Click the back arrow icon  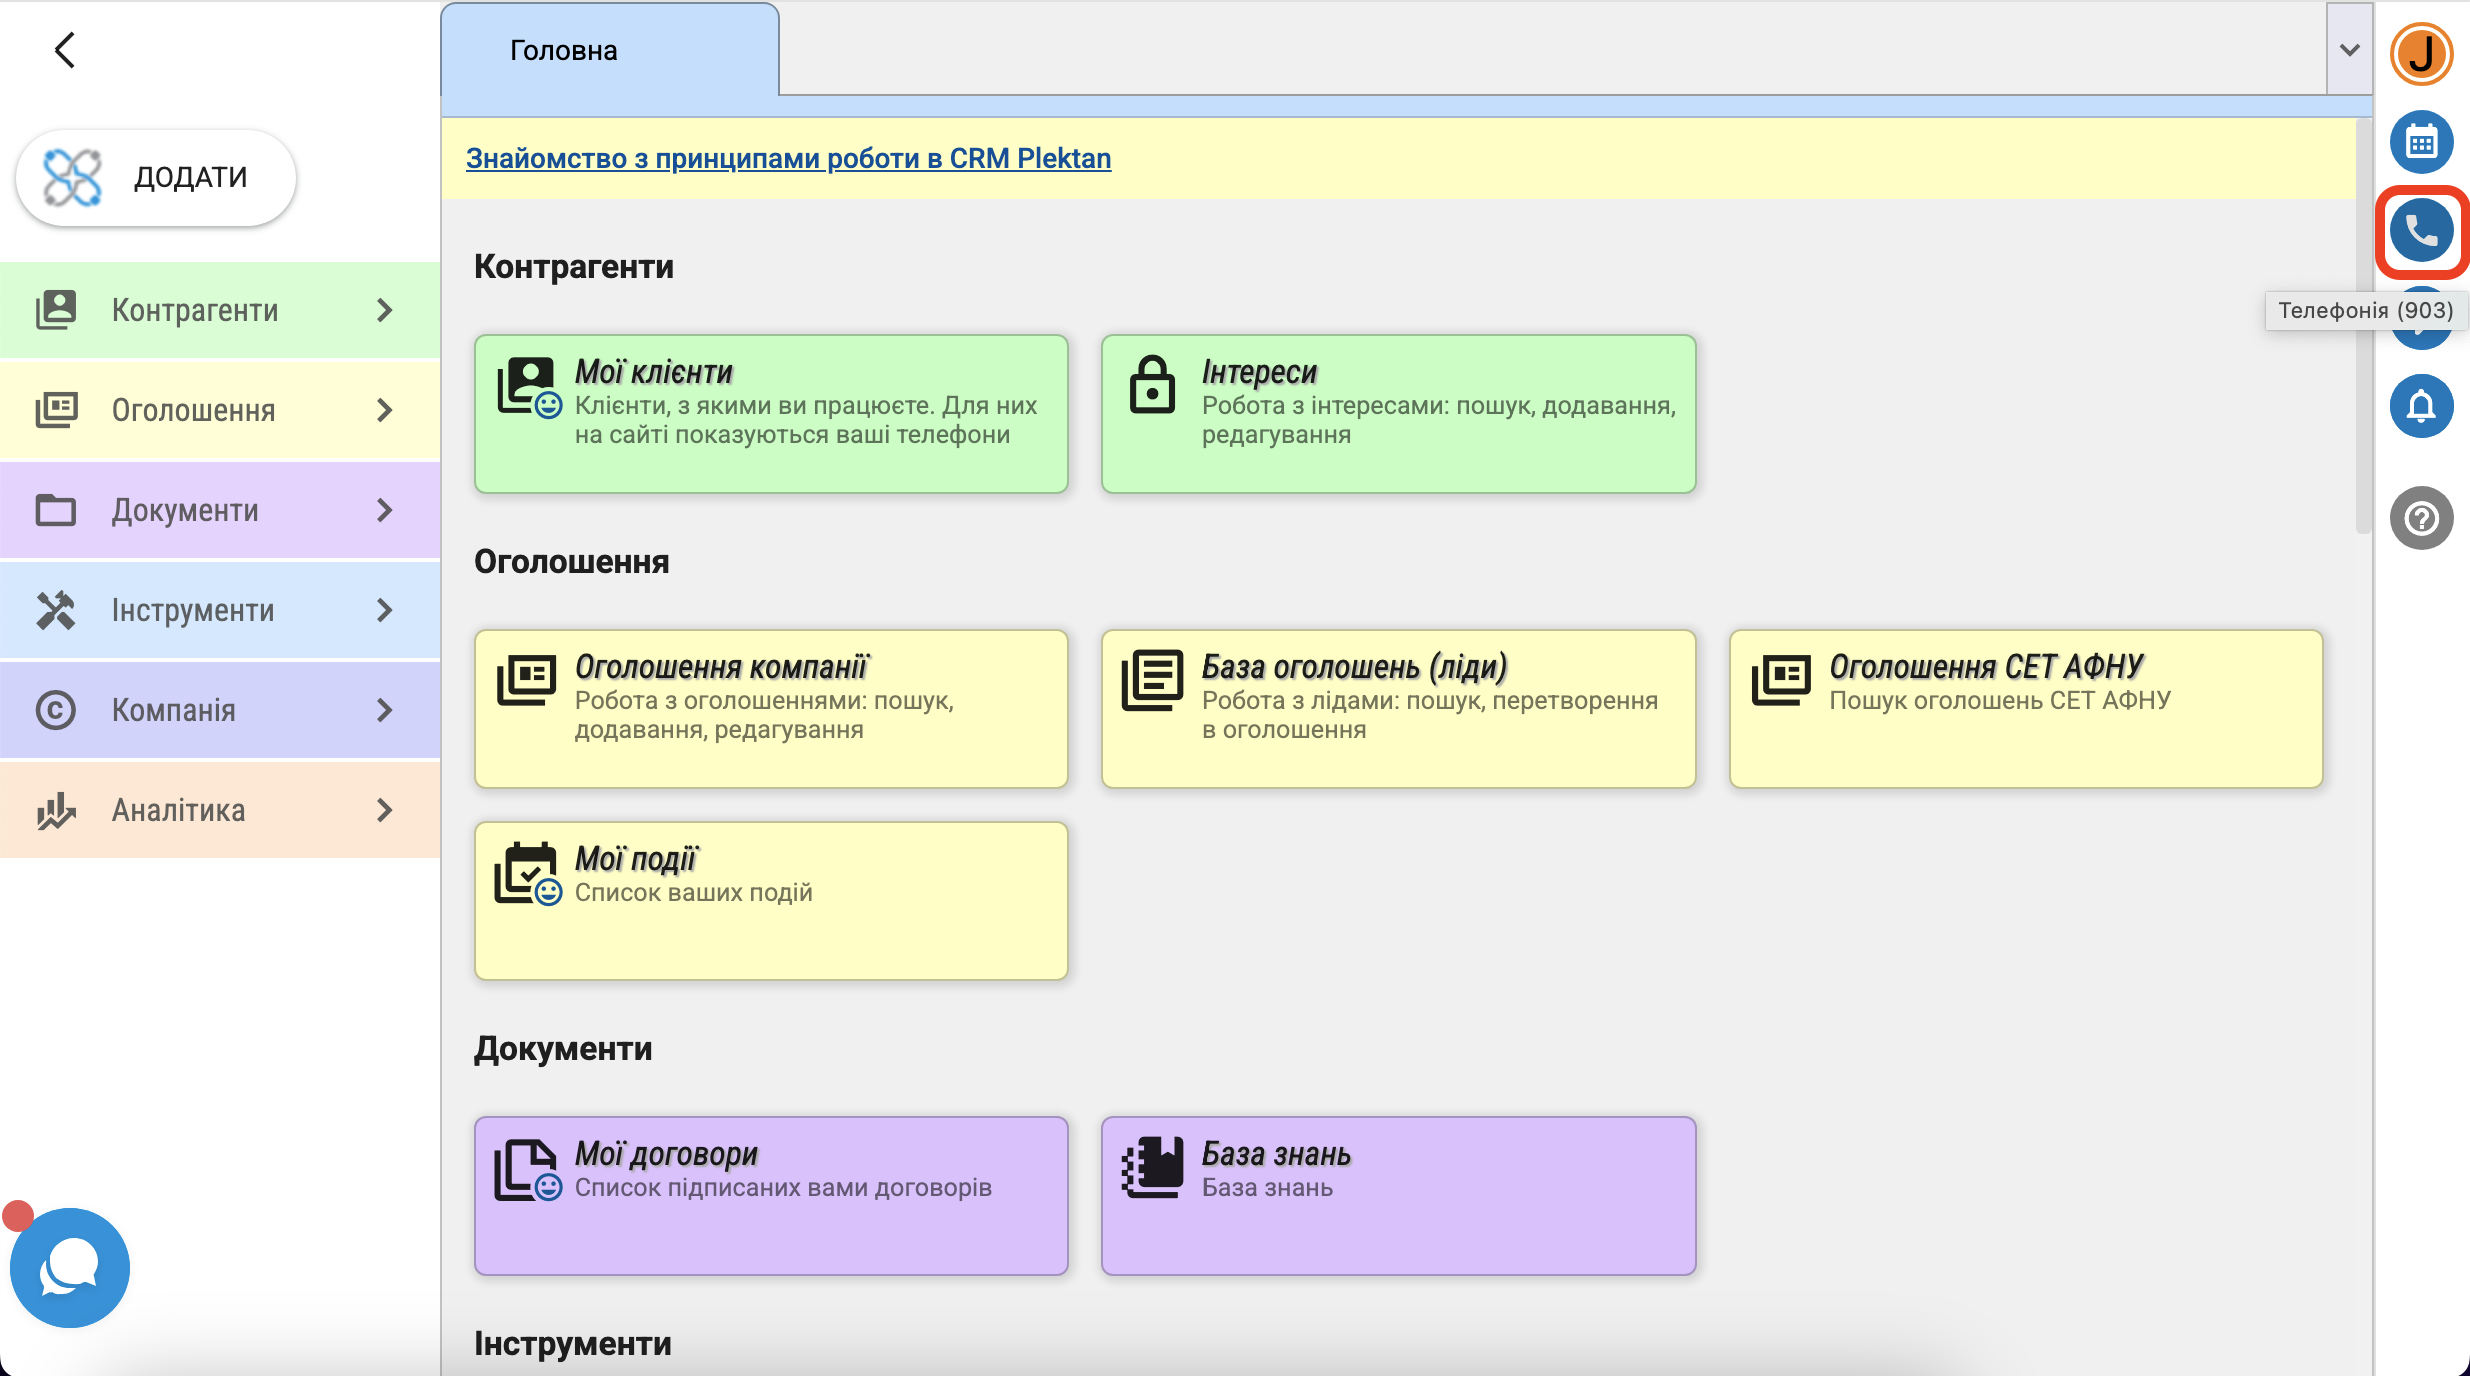coord(65,50)
